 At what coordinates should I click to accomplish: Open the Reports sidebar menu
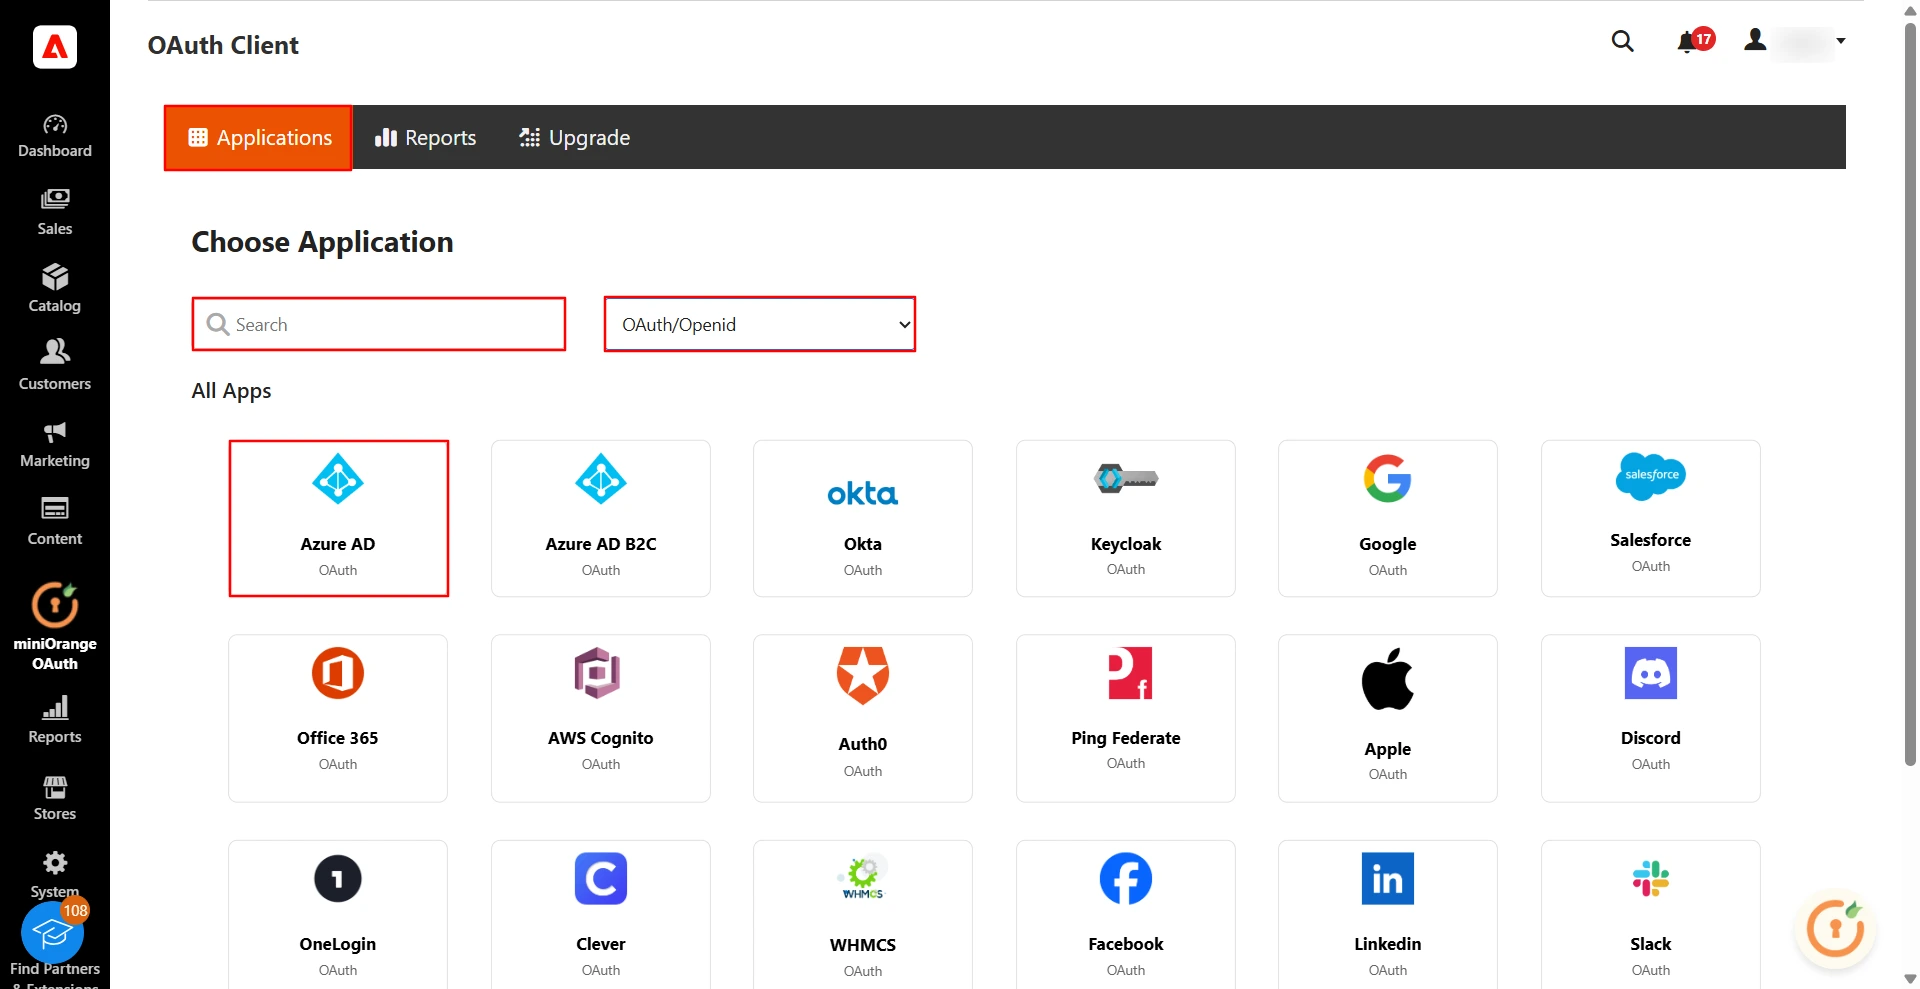55,721
